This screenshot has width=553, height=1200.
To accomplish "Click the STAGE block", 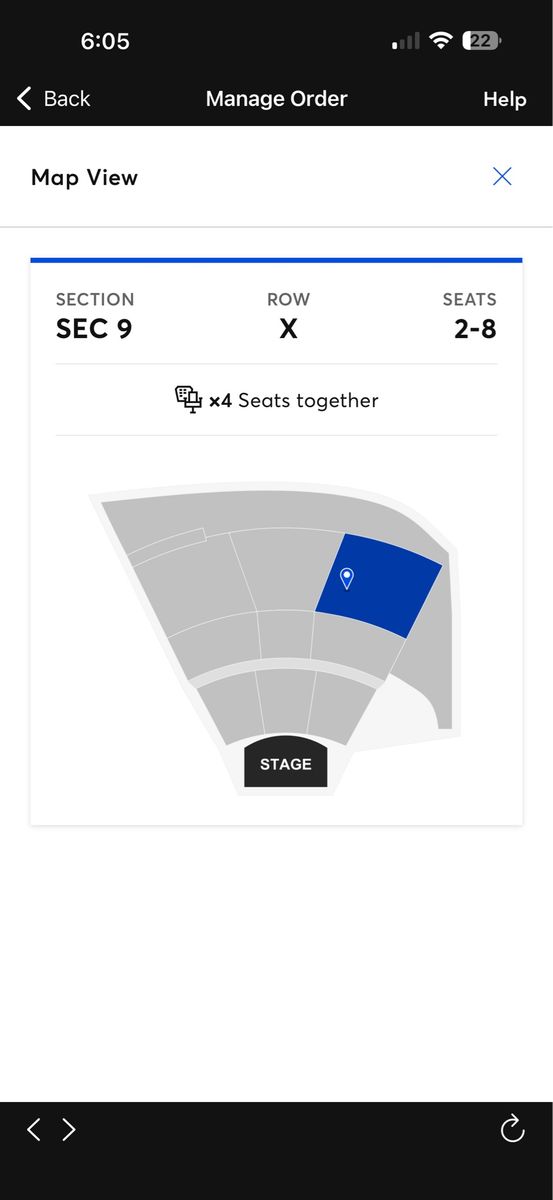I will pos(286,764).
